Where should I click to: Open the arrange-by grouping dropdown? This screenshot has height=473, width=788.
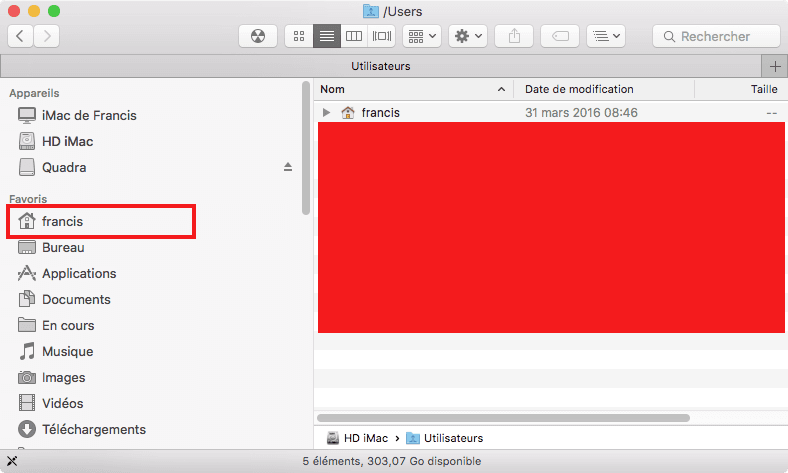(422, 36)
